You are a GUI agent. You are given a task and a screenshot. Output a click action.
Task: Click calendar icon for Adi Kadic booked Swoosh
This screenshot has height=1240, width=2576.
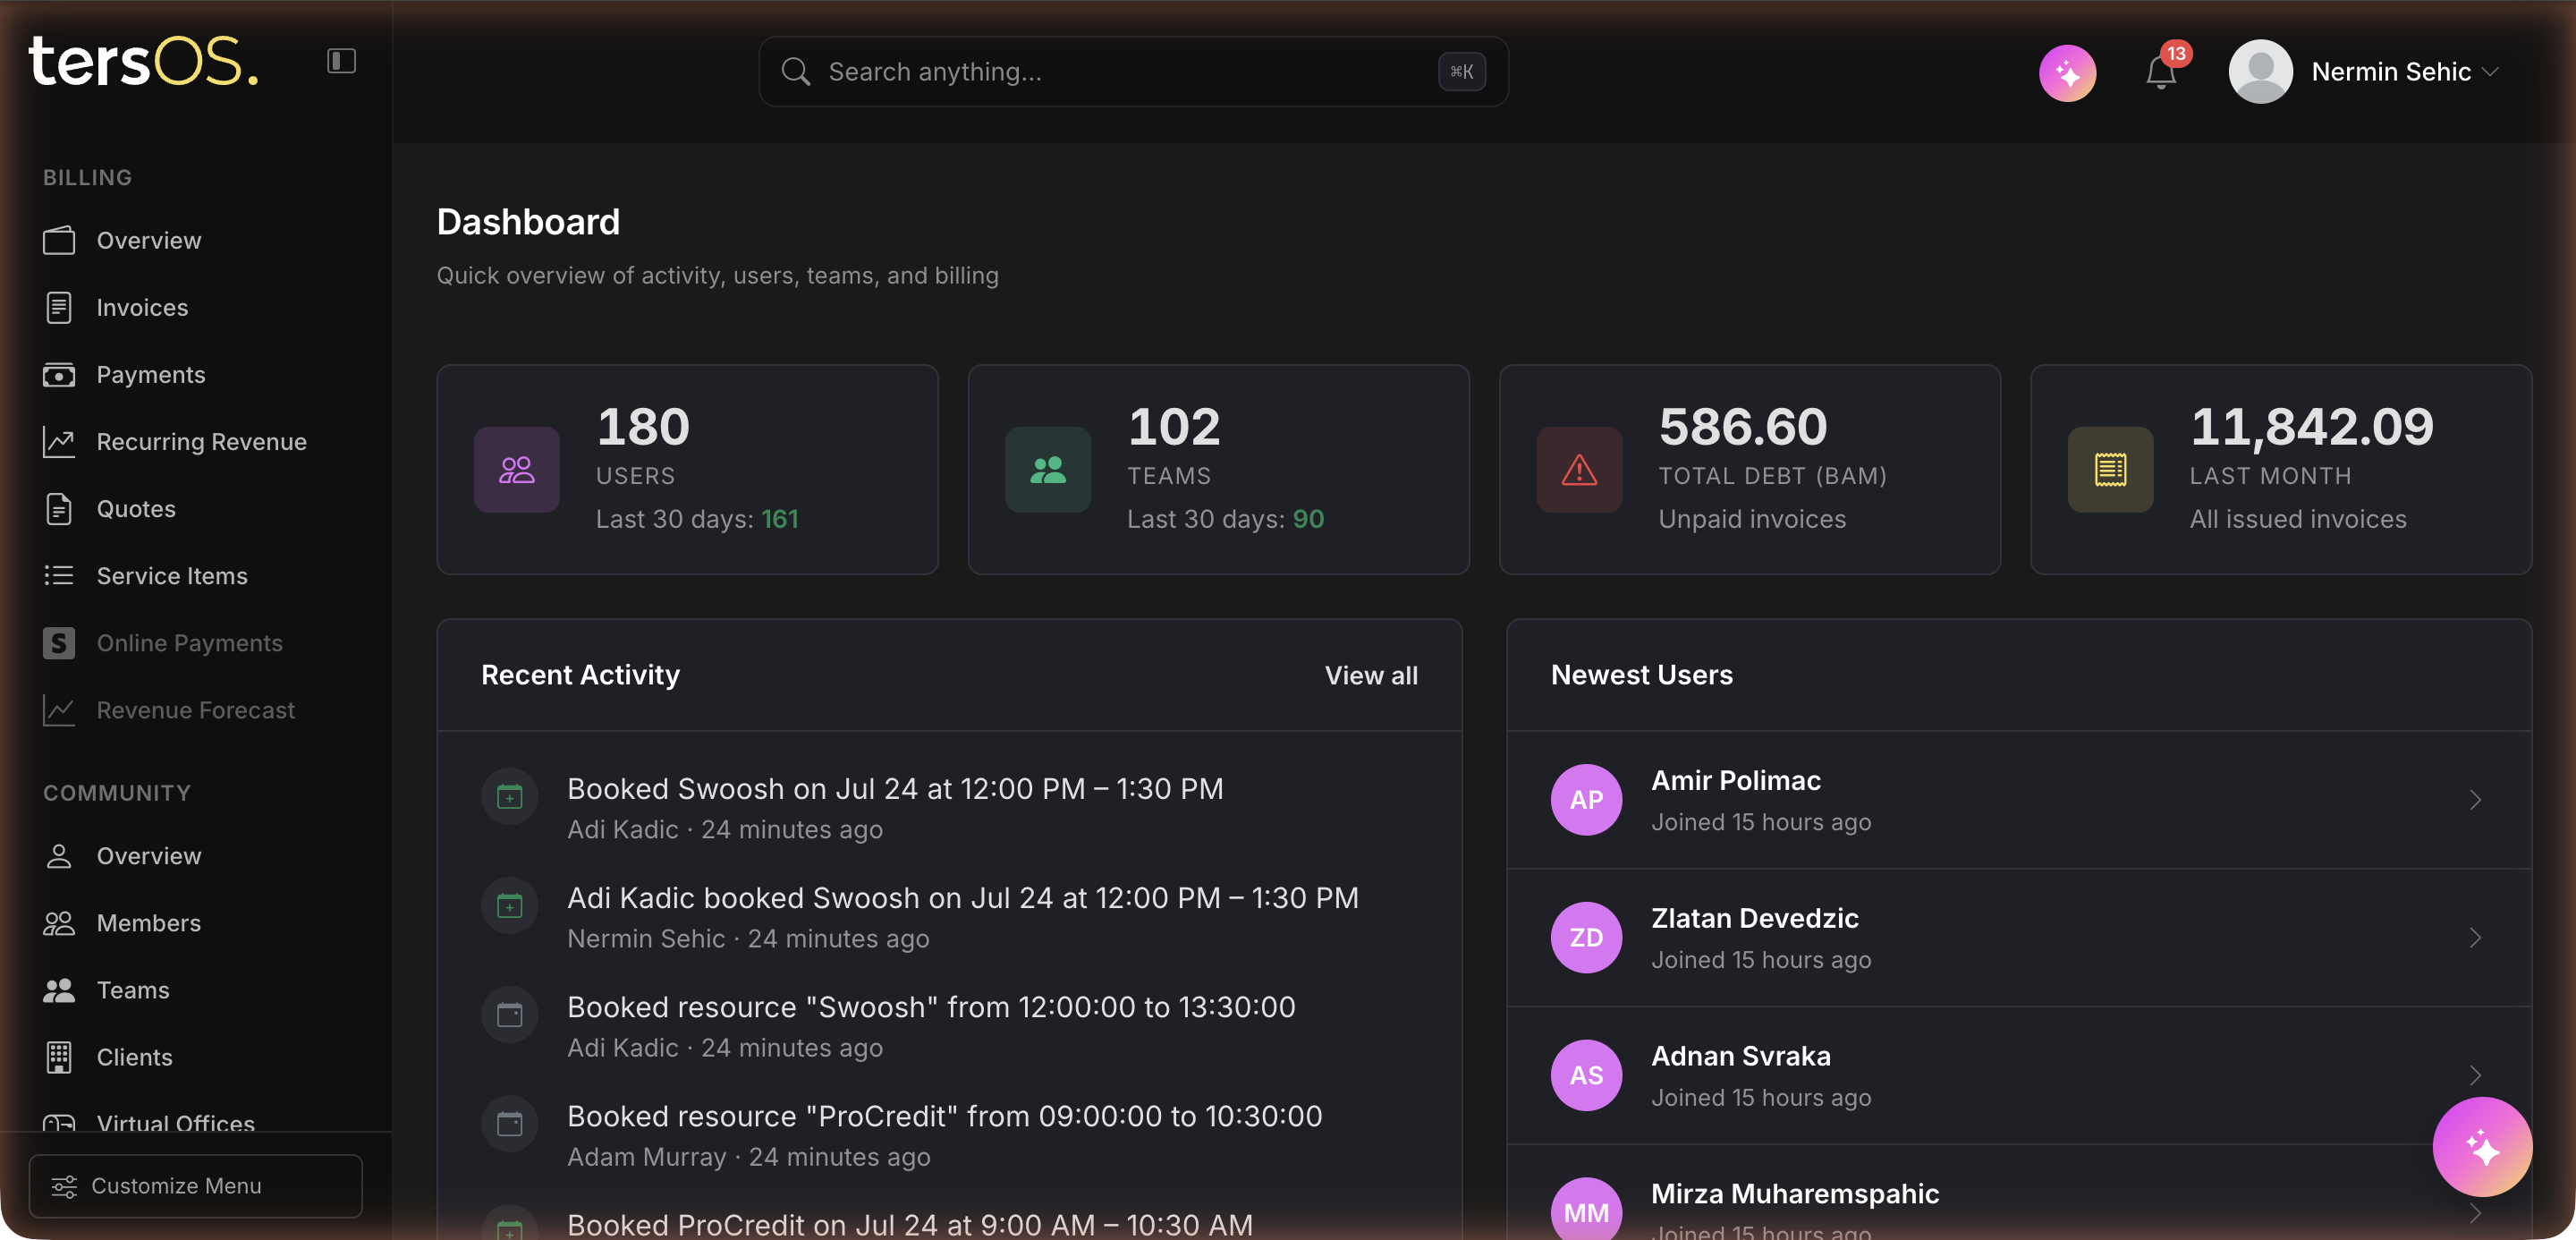510,906
